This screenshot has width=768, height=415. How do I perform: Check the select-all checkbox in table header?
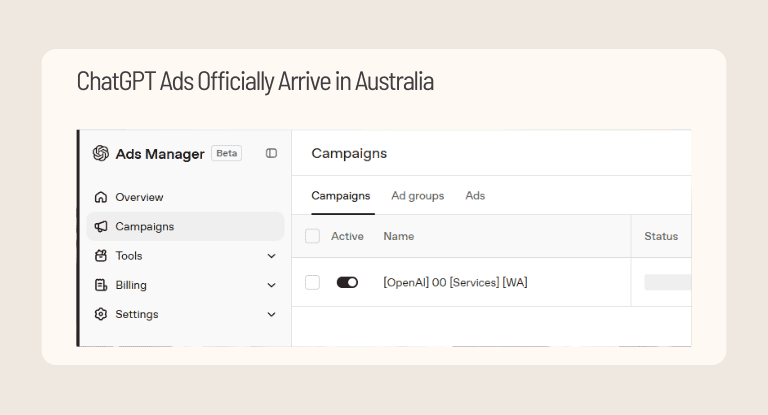pyautogui.click(x=312, y=236)
